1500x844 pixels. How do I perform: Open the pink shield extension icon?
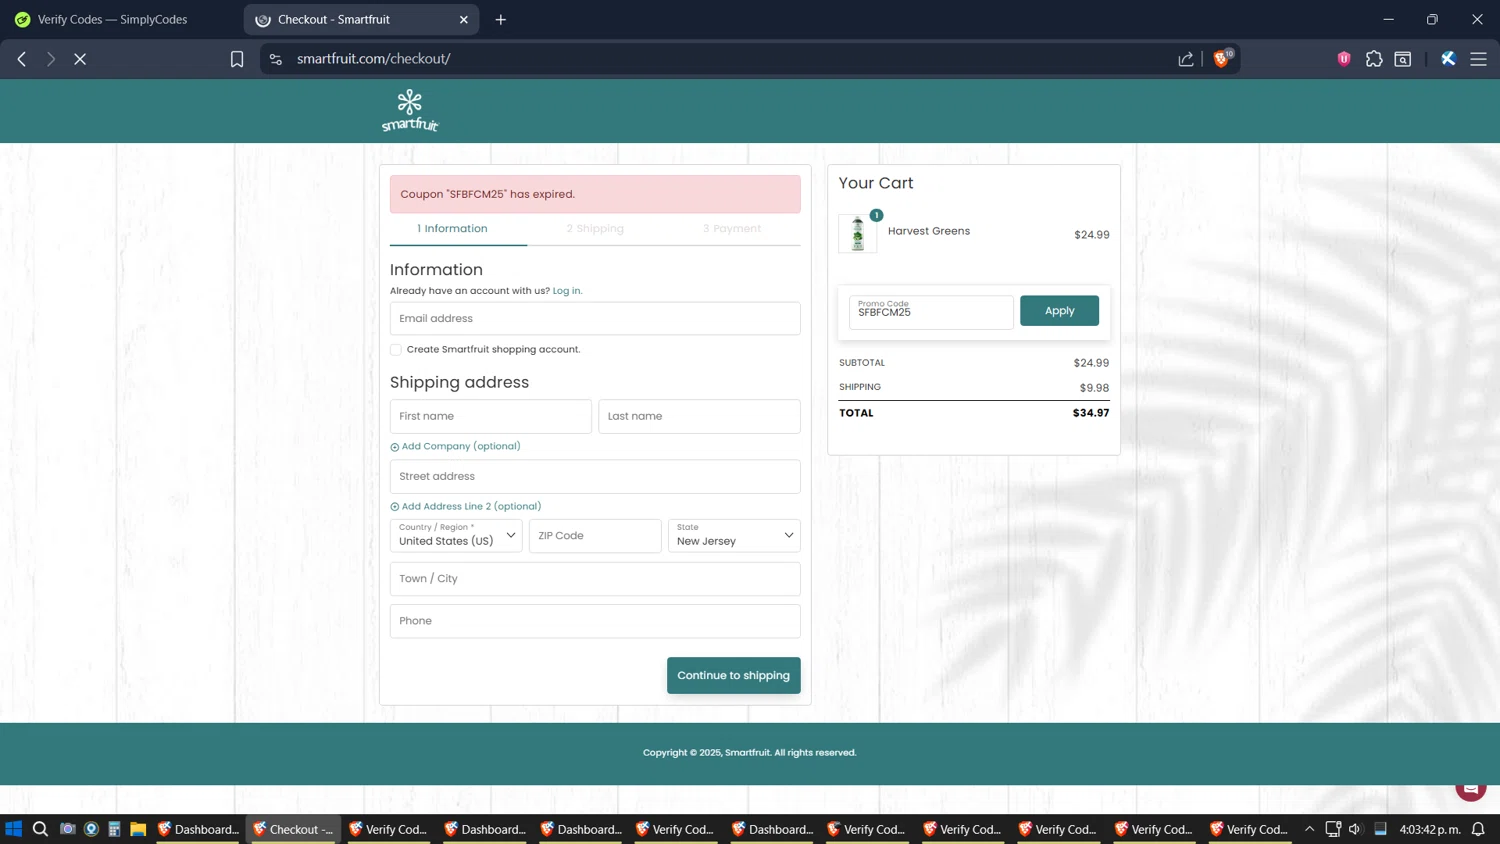[x=1344, y=59]
